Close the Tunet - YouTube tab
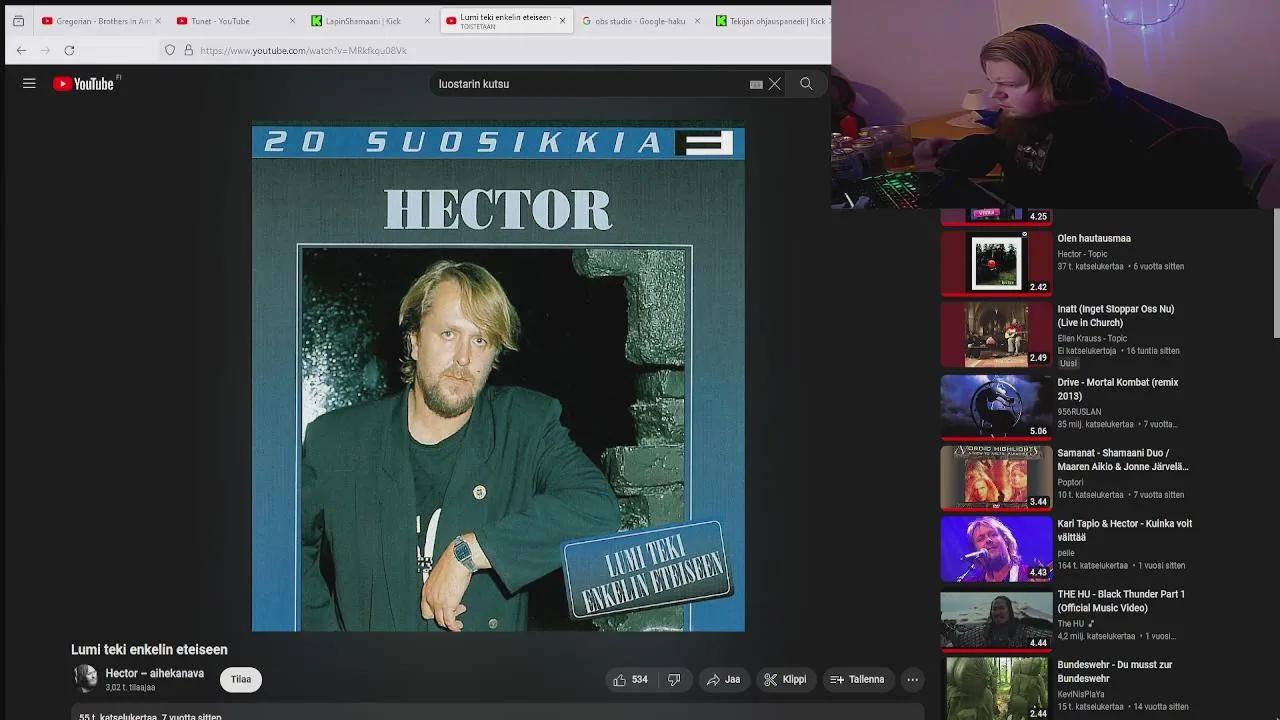The width and height of the screenshot is (1280, 720). 292,21
